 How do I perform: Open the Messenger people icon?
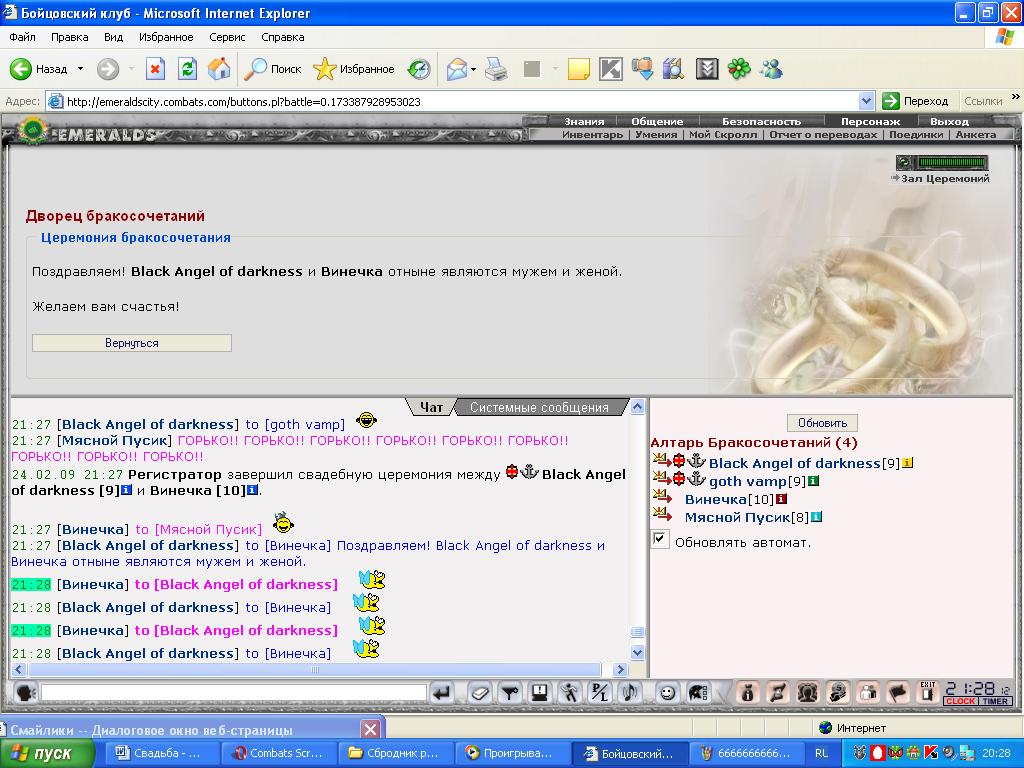pyautogui.click(x=771, y=69)
